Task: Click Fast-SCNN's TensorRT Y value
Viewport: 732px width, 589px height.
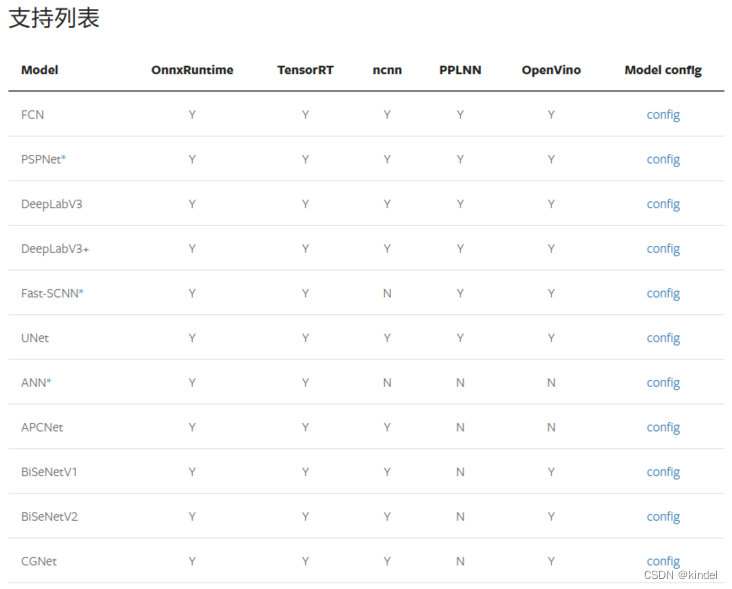Action: (x=305, y=294)
